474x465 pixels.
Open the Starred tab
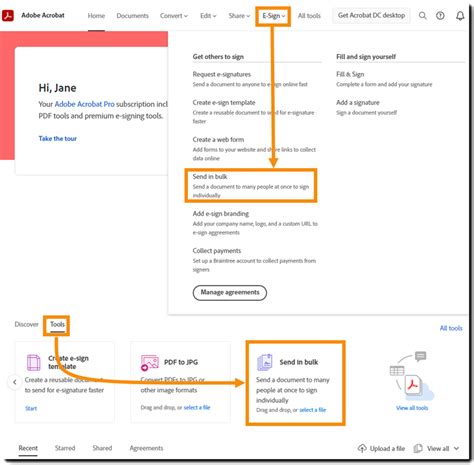click(x=65, y=448)
